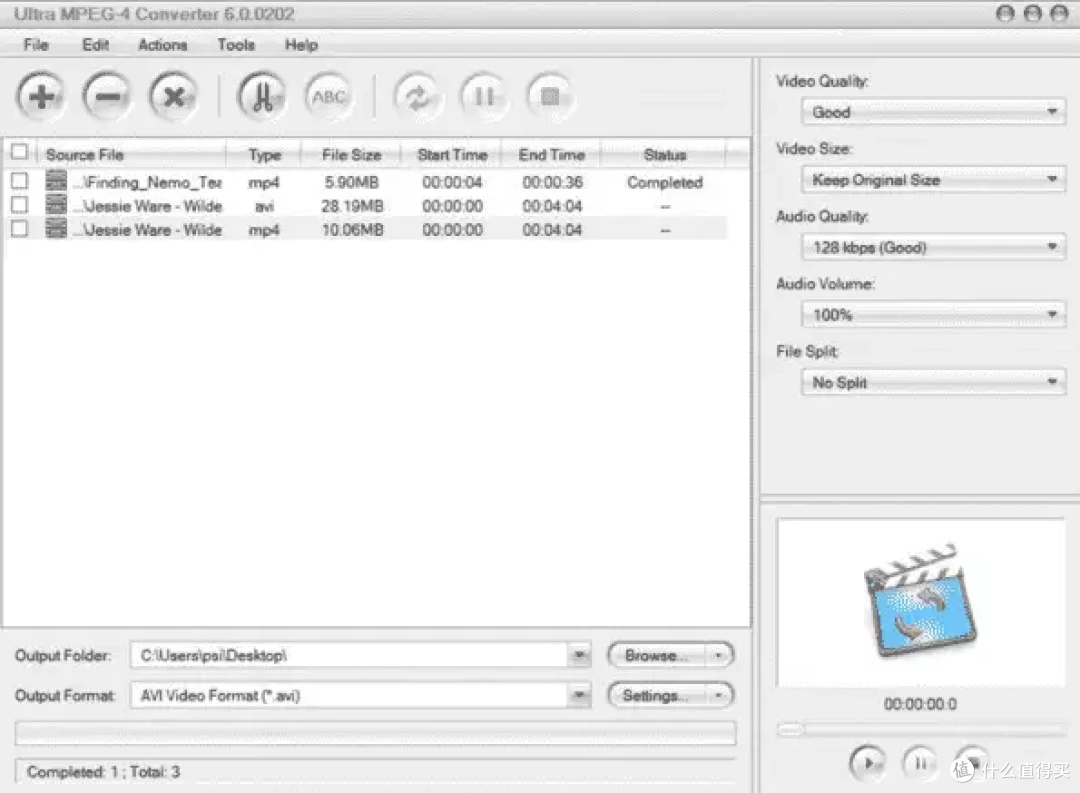Image resolution: width=1080 pixels, height=793 pixels.
Task: Click the Settings button
Action: point(655,695)
